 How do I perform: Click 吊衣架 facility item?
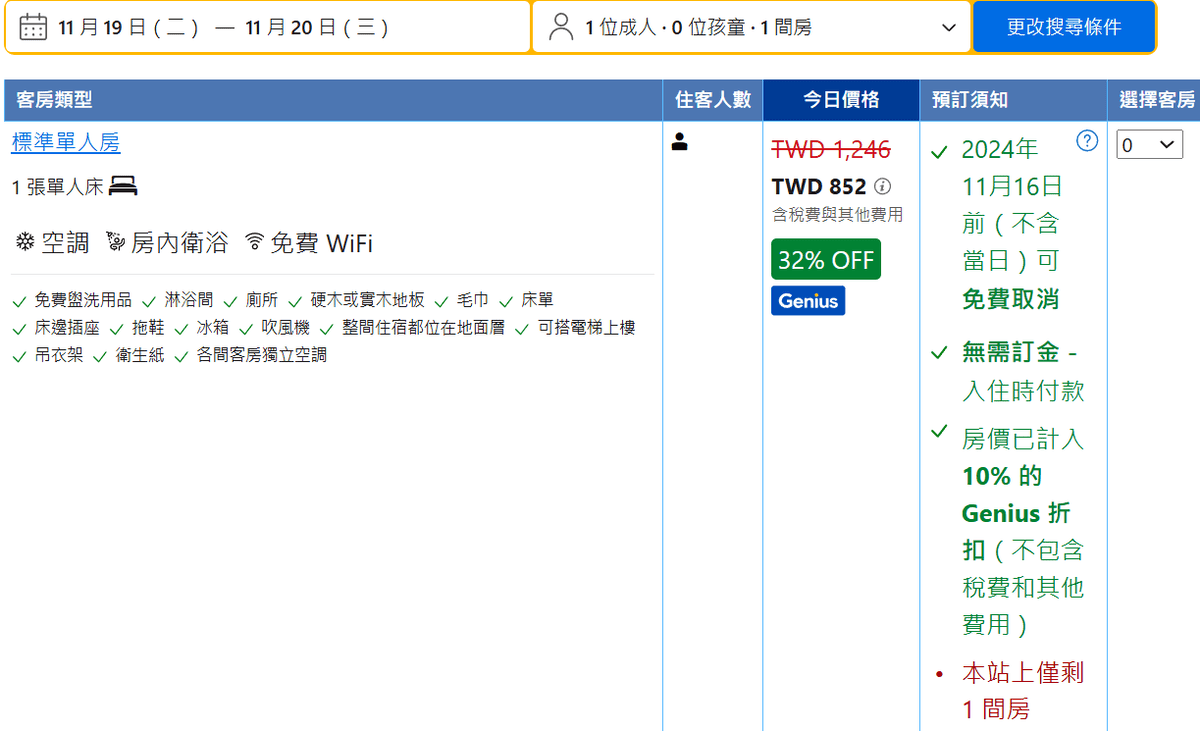click(x=59, y=355)
